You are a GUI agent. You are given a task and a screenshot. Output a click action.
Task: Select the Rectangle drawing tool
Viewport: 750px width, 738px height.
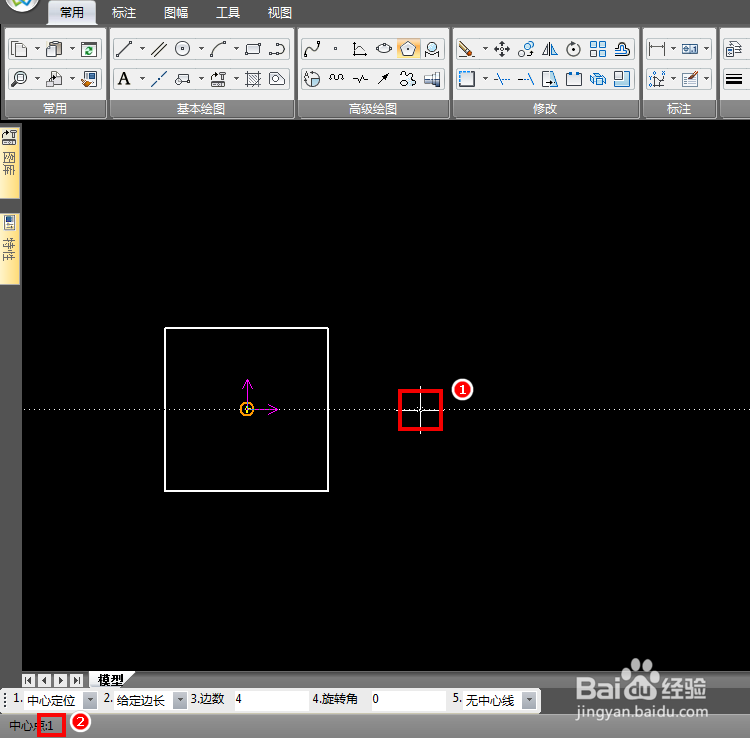tap(253, 49)
